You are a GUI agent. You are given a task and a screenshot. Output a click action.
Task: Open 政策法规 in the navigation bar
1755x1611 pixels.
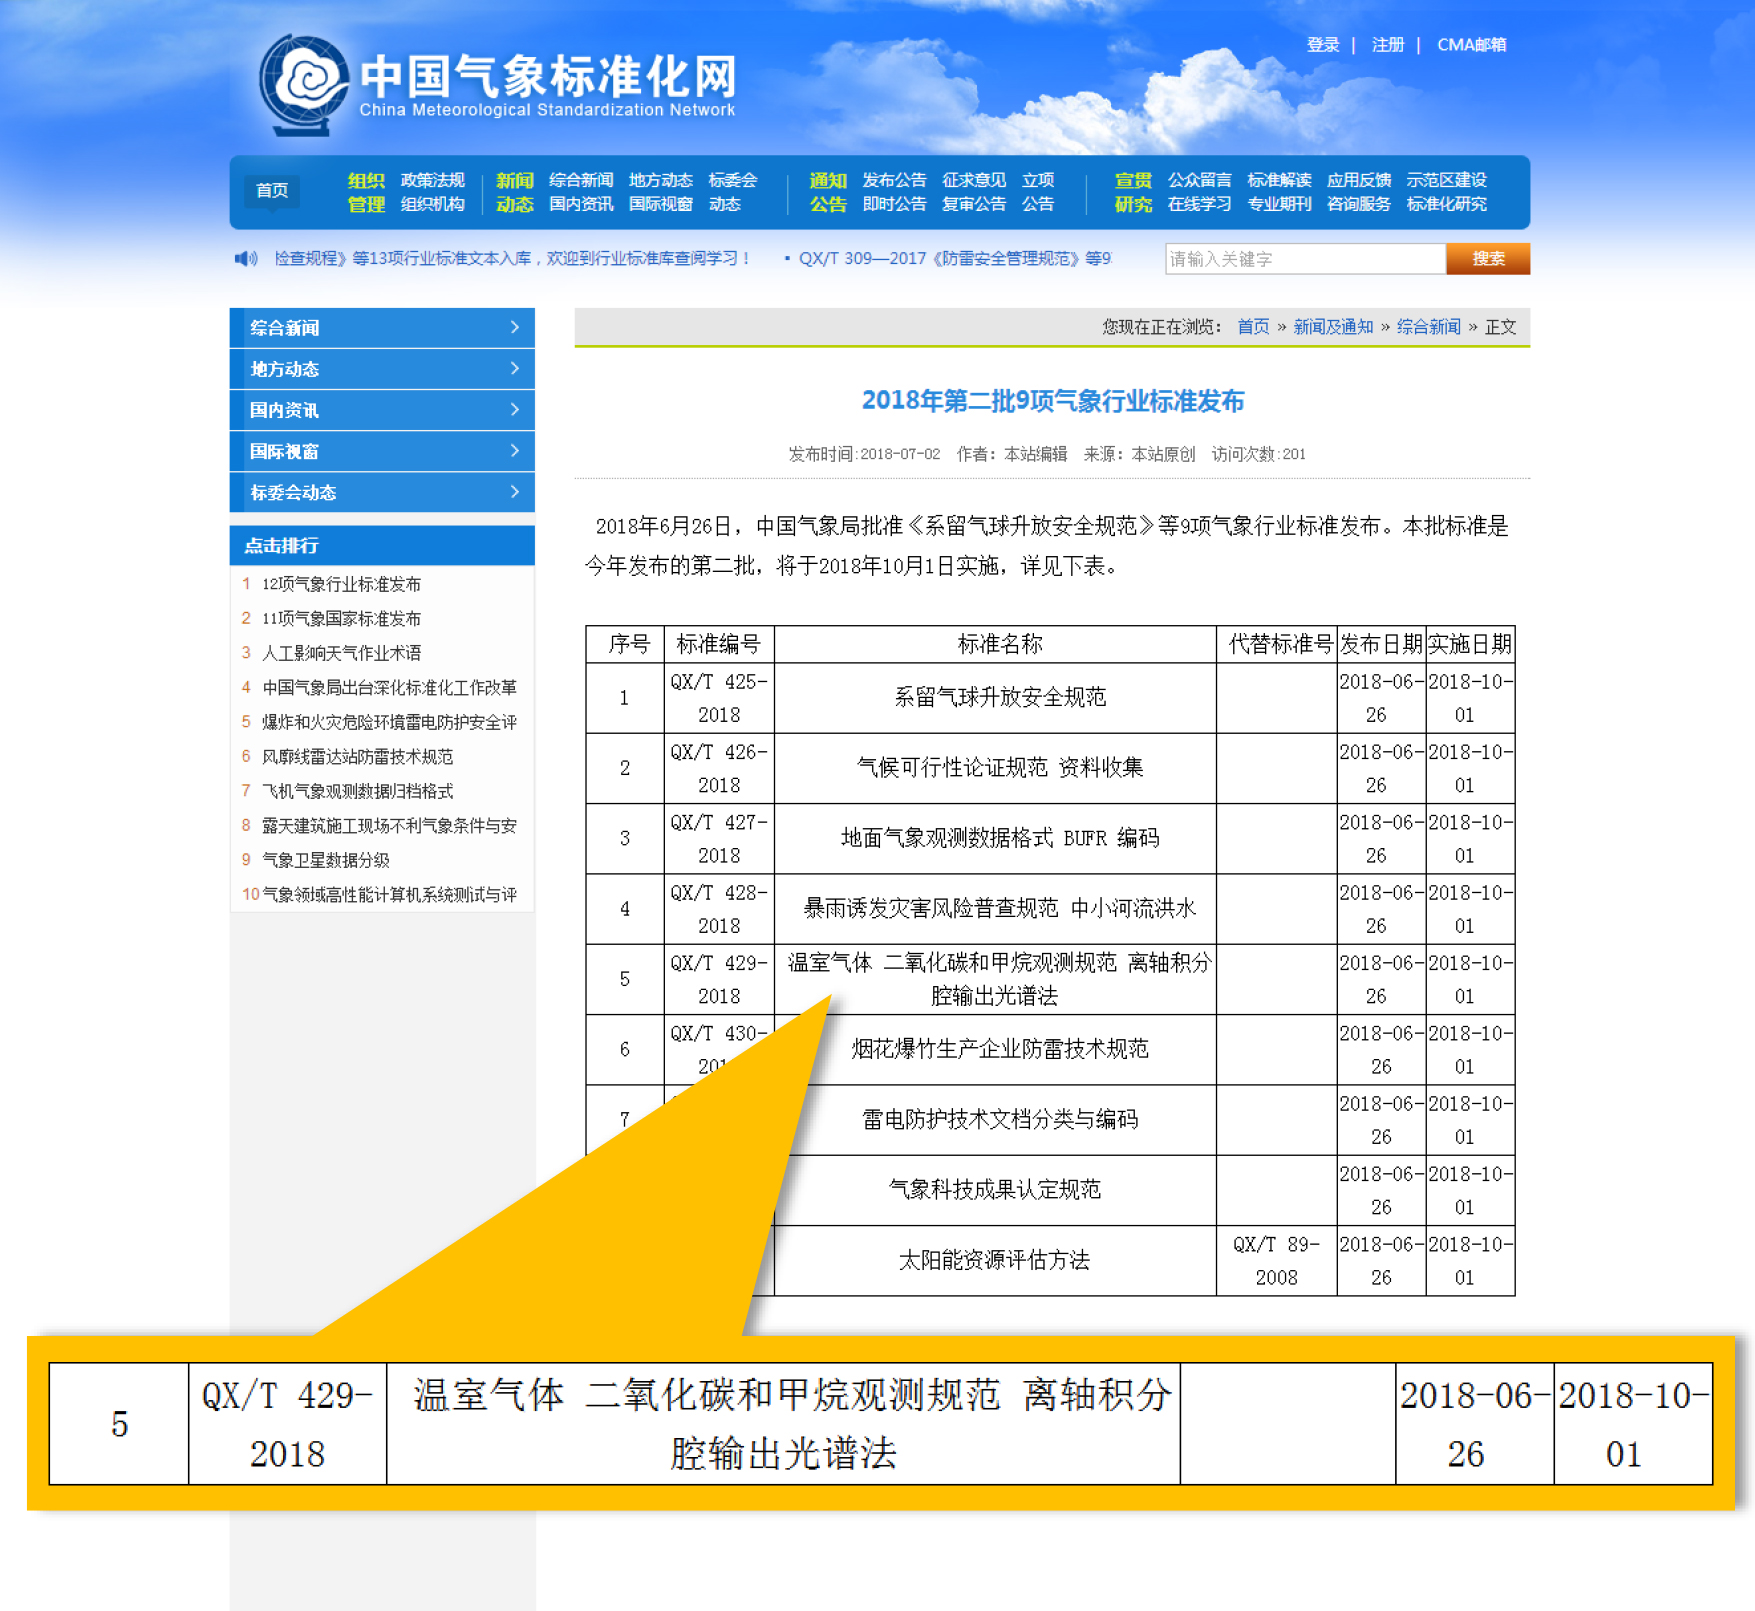pyautogui.click(x=432, y=180)
